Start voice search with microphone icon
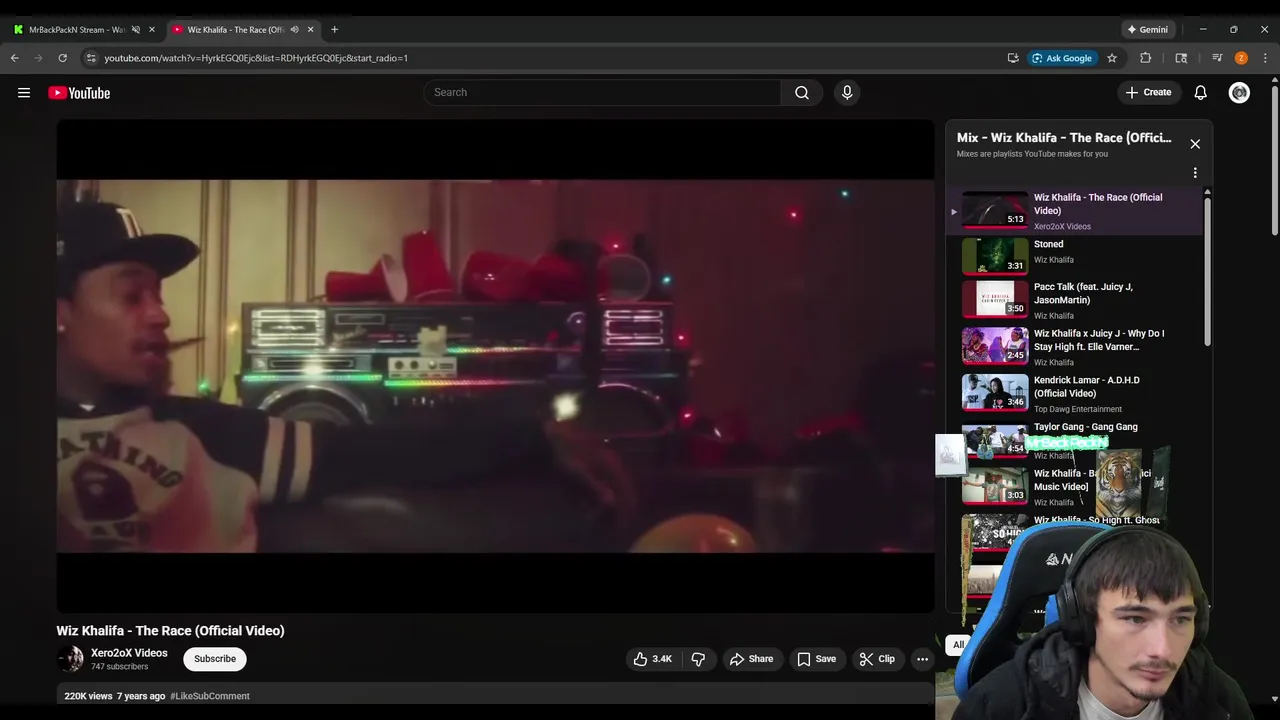This screenshot has width=1280, height=720. click(x=847, y=92)
